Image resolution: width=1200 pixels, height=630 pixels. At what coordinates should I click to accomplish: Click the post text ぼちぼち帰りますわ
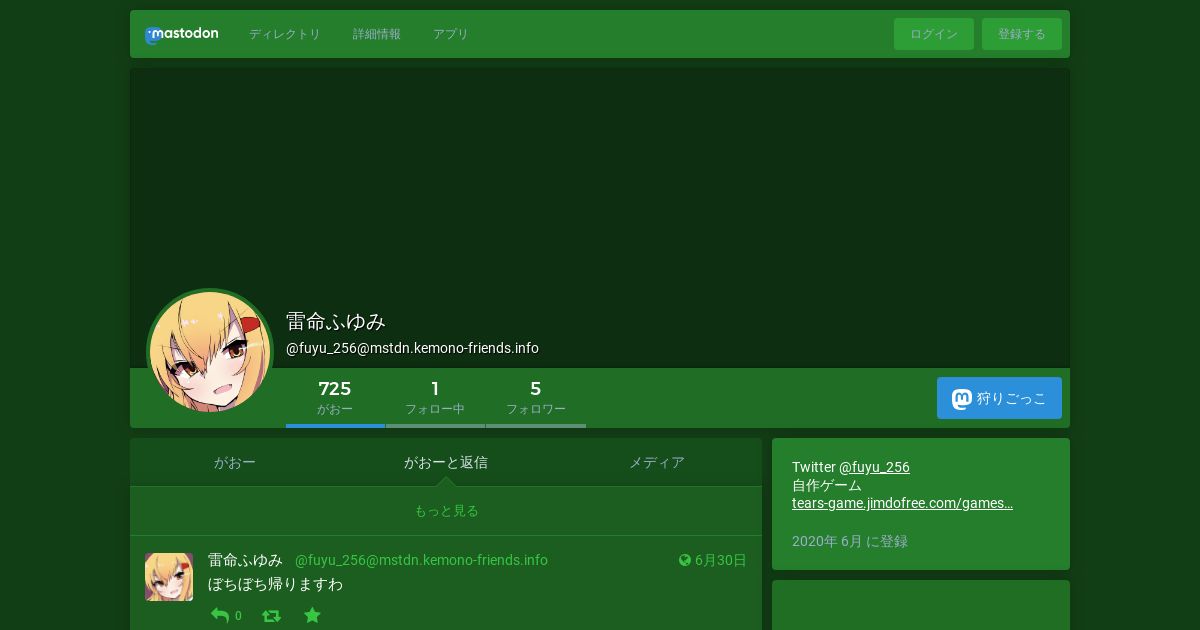click(275, 584)
